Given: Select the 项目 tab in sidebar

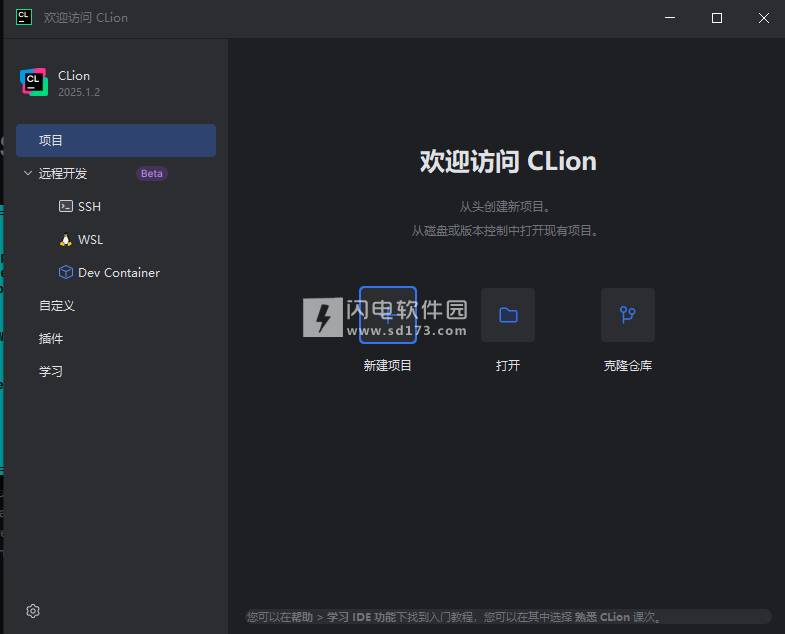Looking at the screenshot, I should tap(116, 140).
